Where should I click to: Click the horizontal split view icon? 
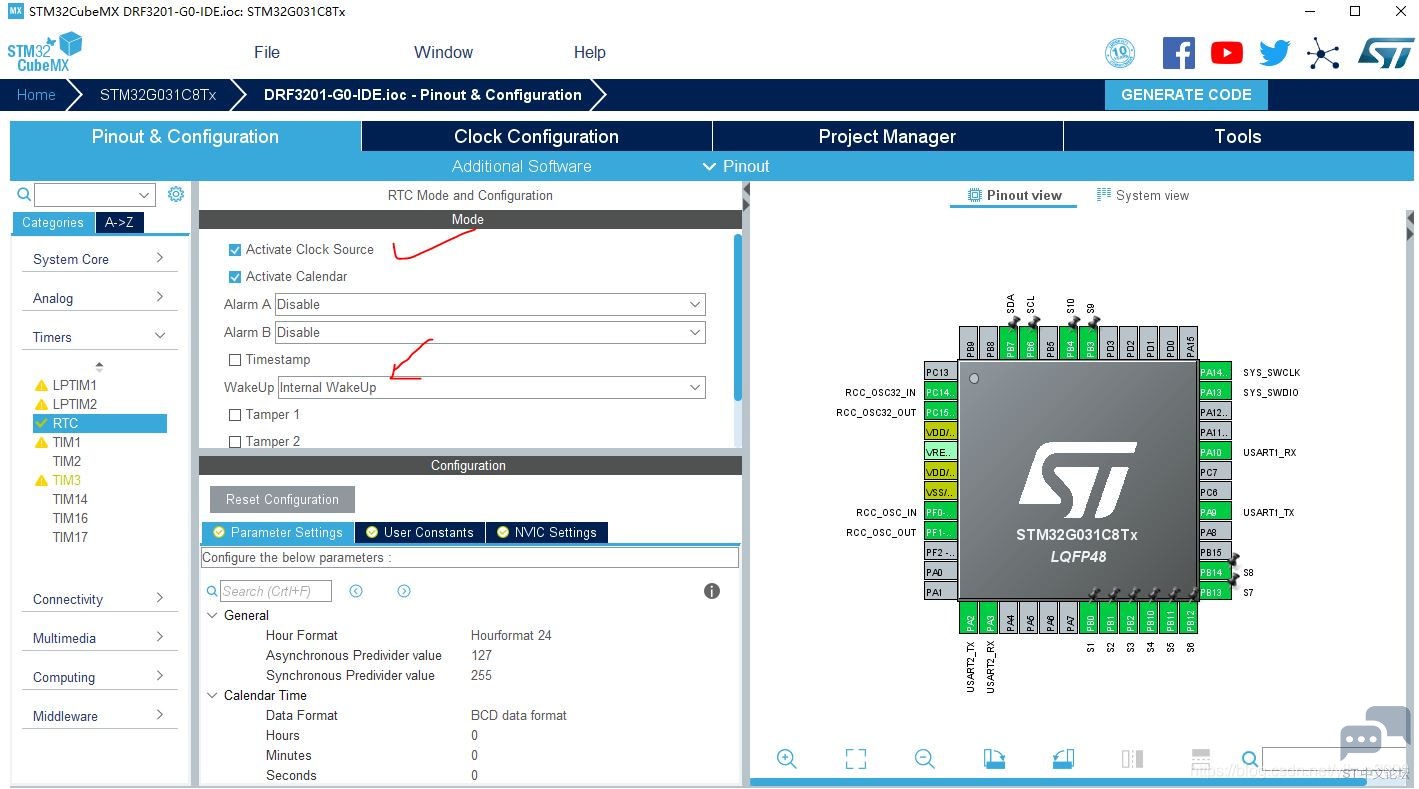1201,759
